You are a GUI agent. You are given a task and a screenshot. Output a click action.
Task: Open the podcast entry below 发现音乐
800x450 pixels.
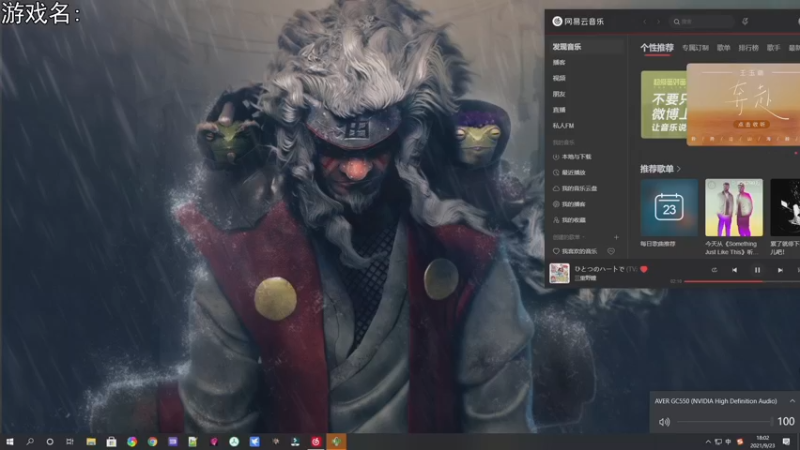tap(559, 62)
